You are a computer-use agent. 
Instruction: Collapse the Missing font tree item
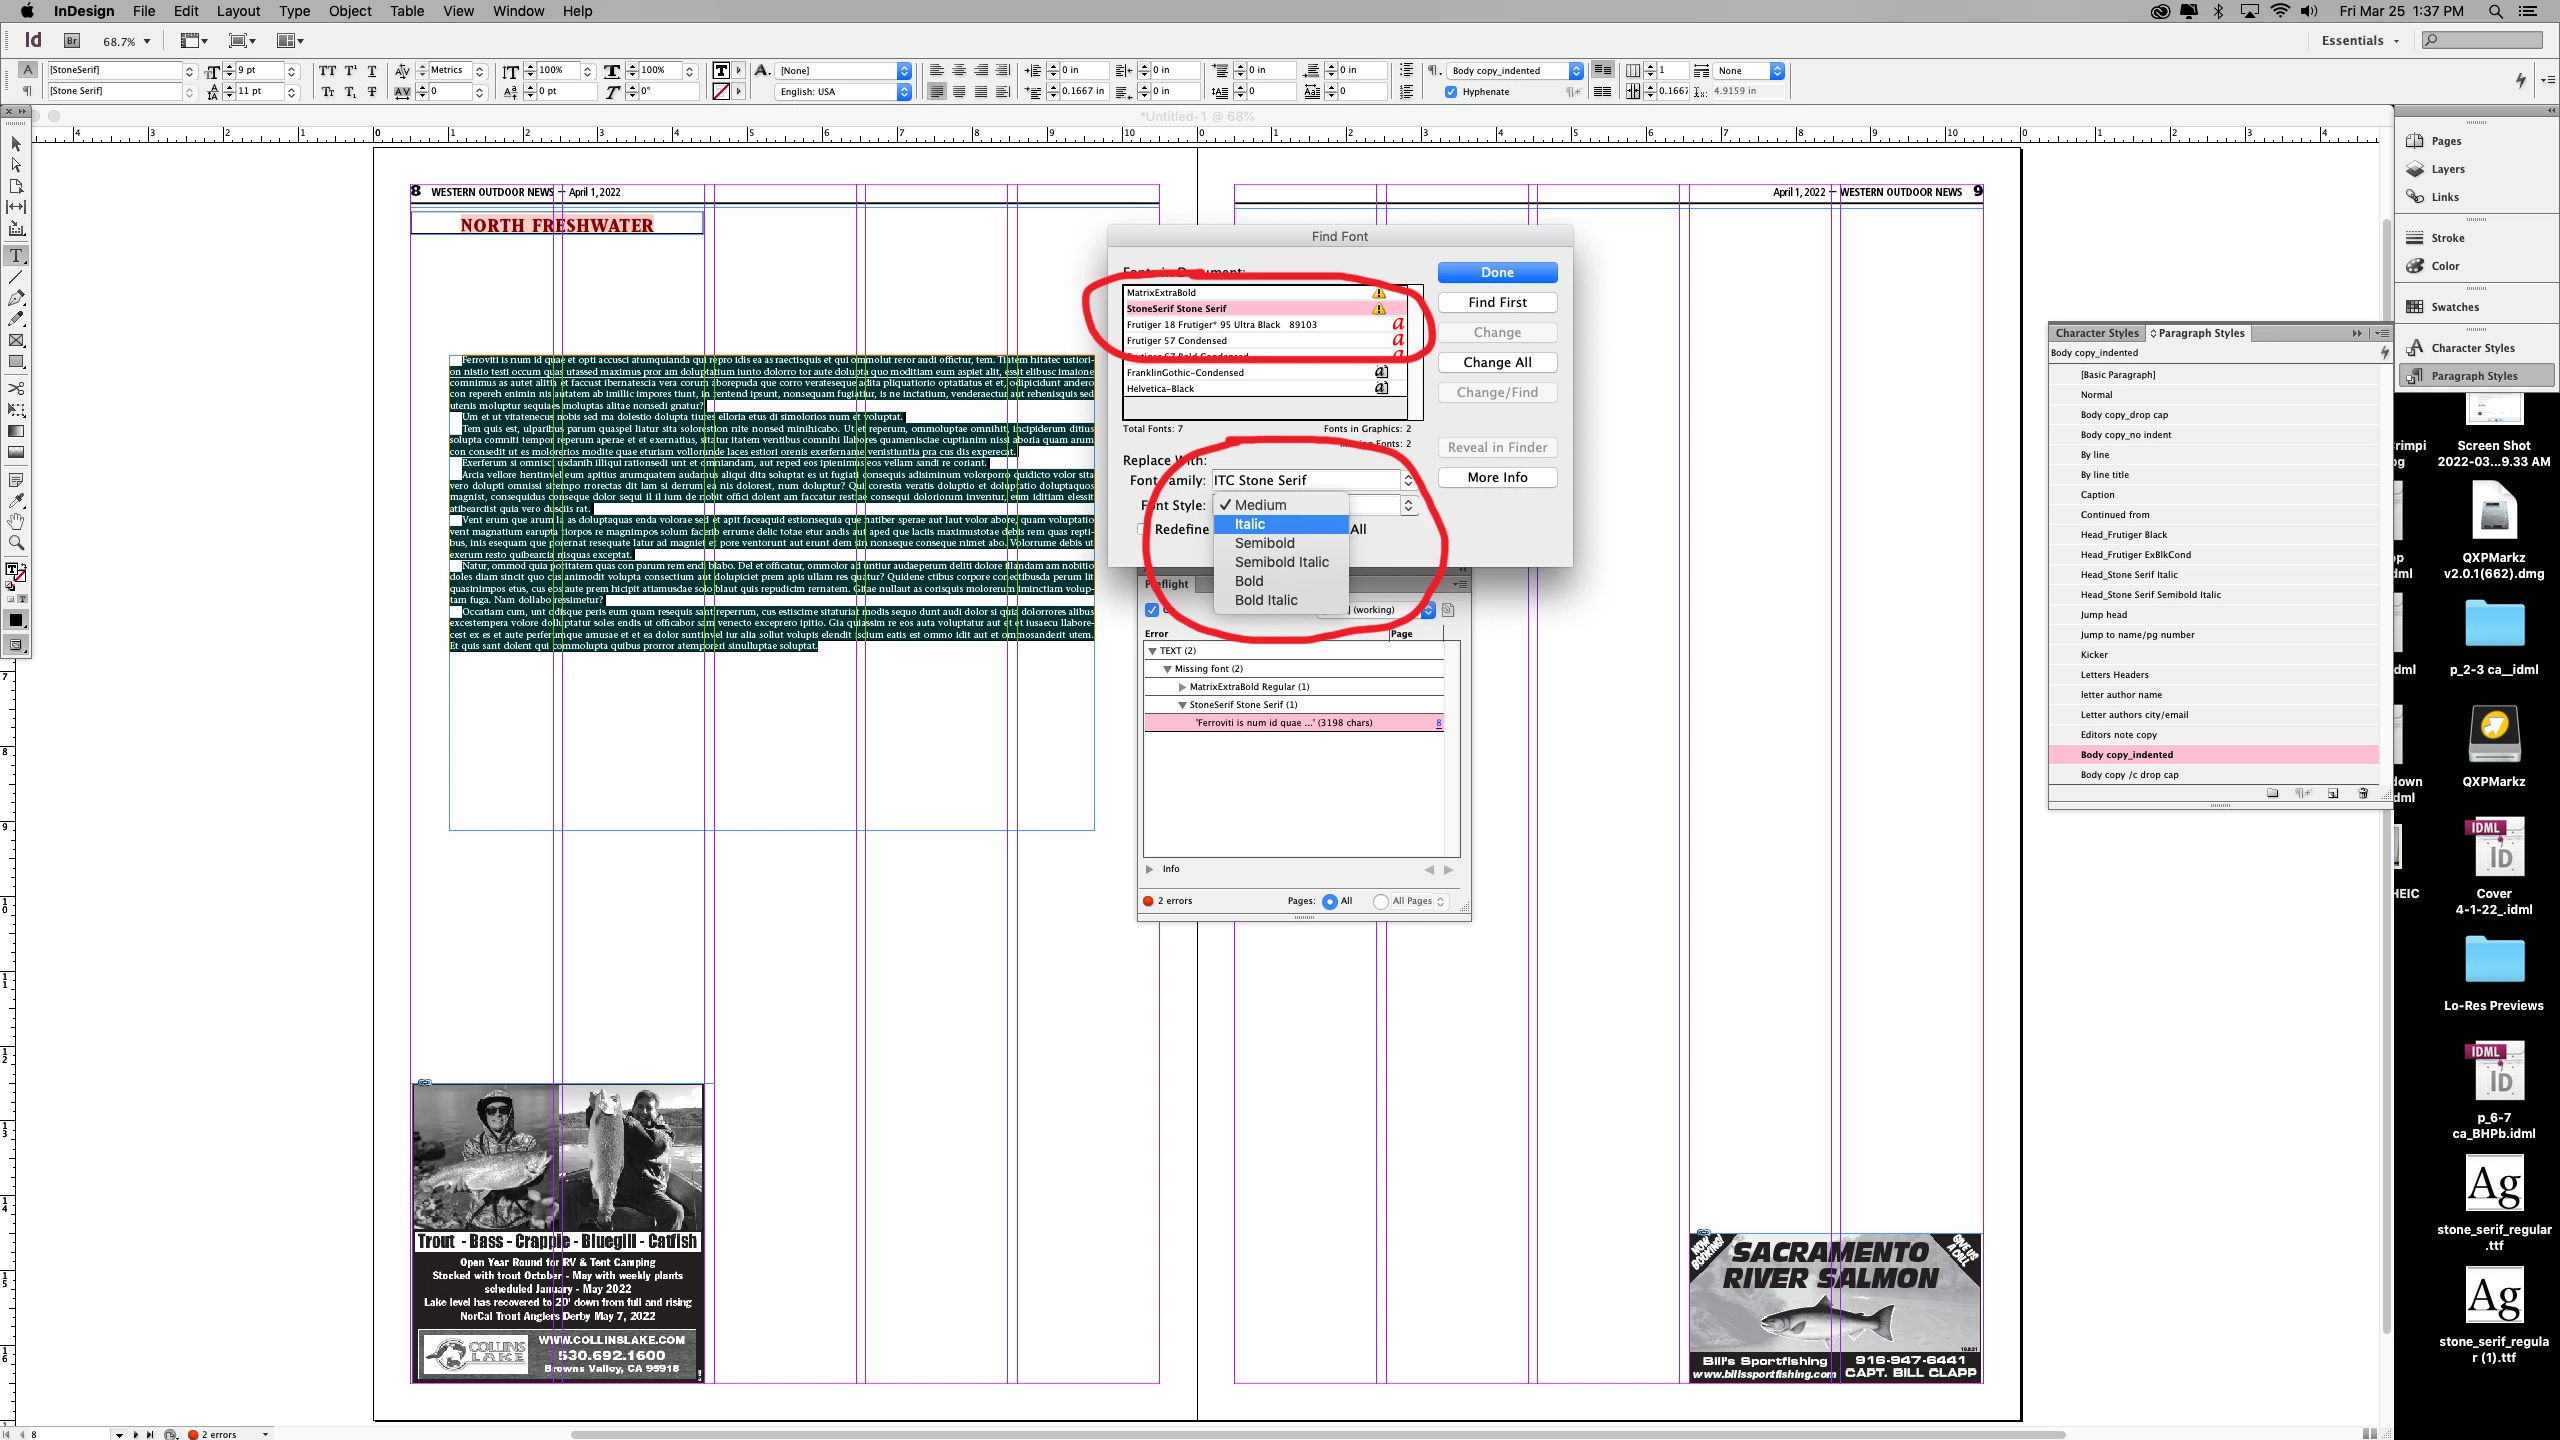point(1167,669)
